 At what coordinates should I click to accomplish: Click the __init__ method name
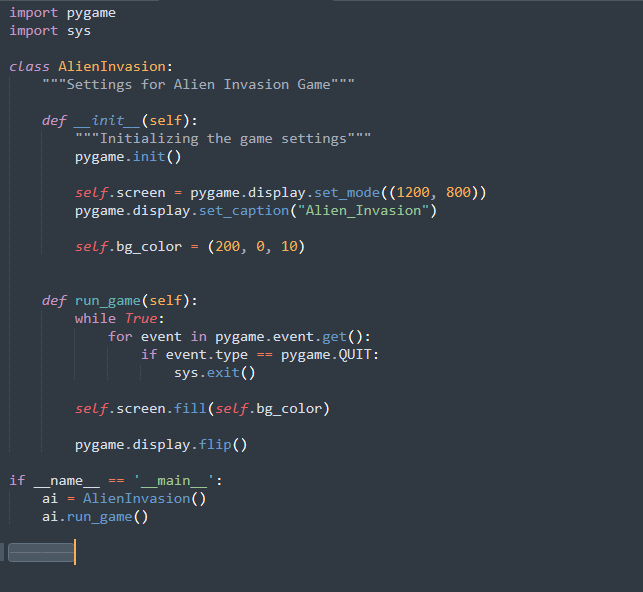[107, 121]
